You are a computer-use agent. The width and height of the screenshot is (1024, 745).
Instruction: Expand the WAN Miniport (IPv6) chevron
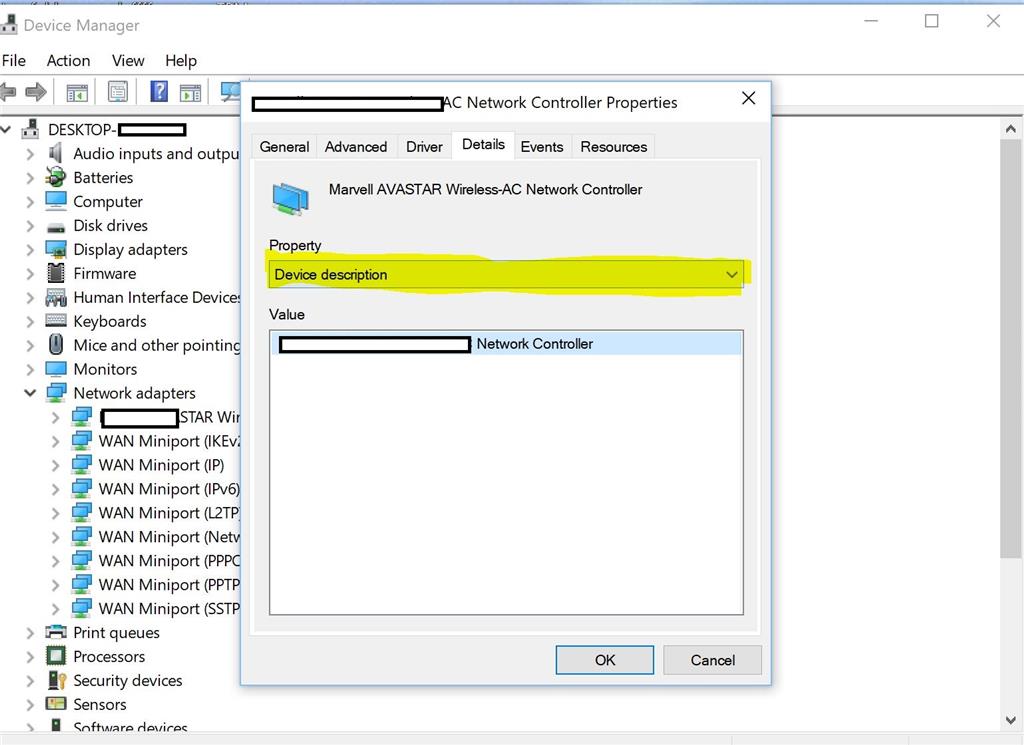(56, 489)
